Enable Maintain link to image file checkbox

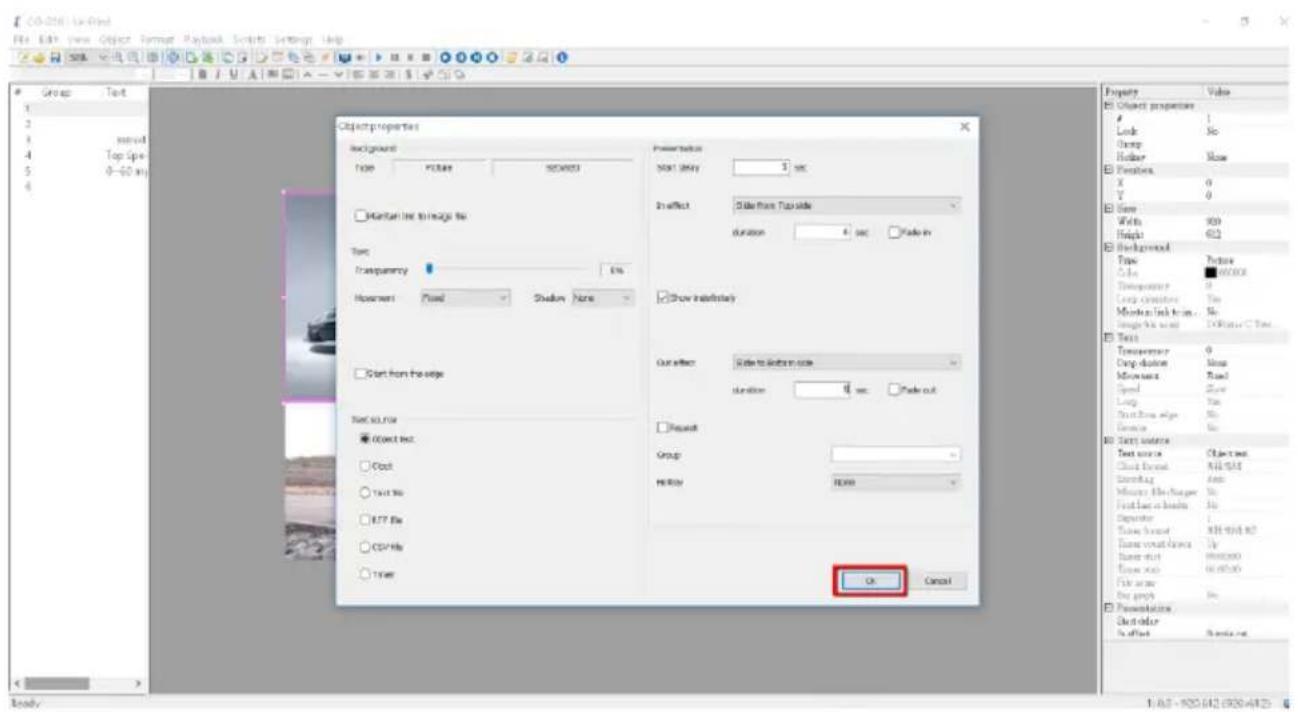pyautogui.click(x=361, y=216)
